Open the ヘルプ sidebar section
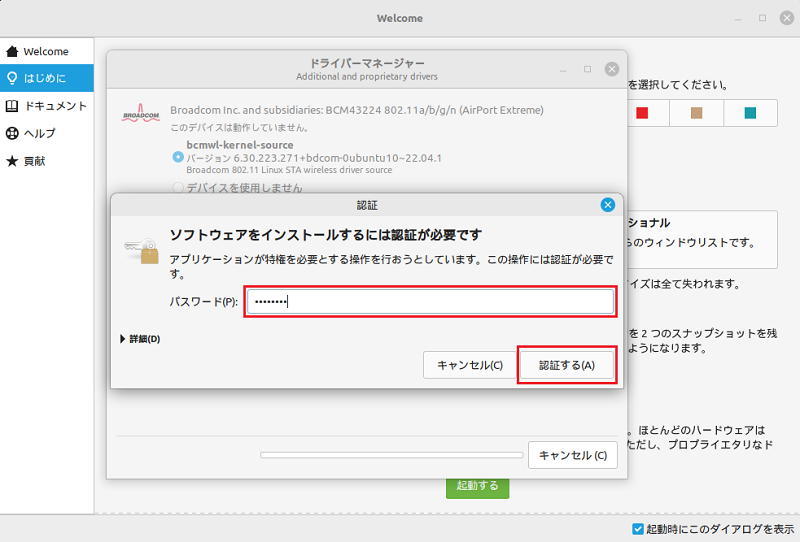The width and height of the screenshot is (800, 542). (46, 133)
